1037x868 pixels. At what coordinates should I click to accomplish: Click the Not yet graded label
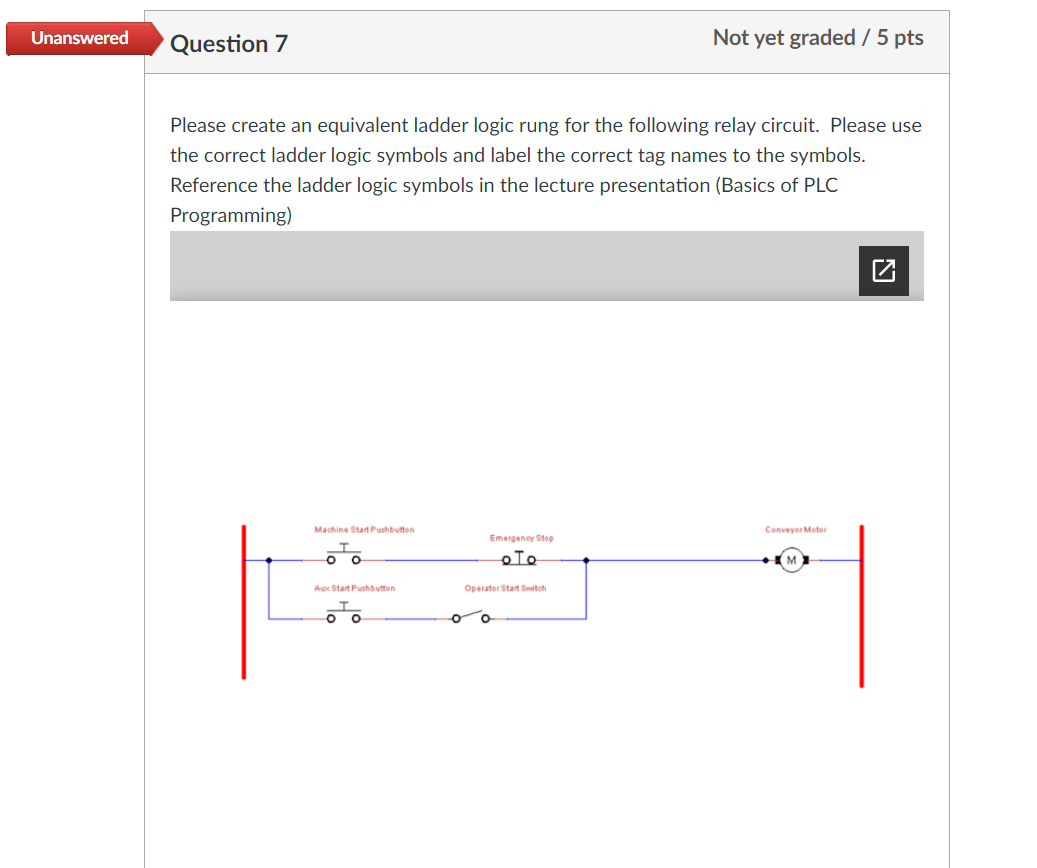click(x=818, y=38)
